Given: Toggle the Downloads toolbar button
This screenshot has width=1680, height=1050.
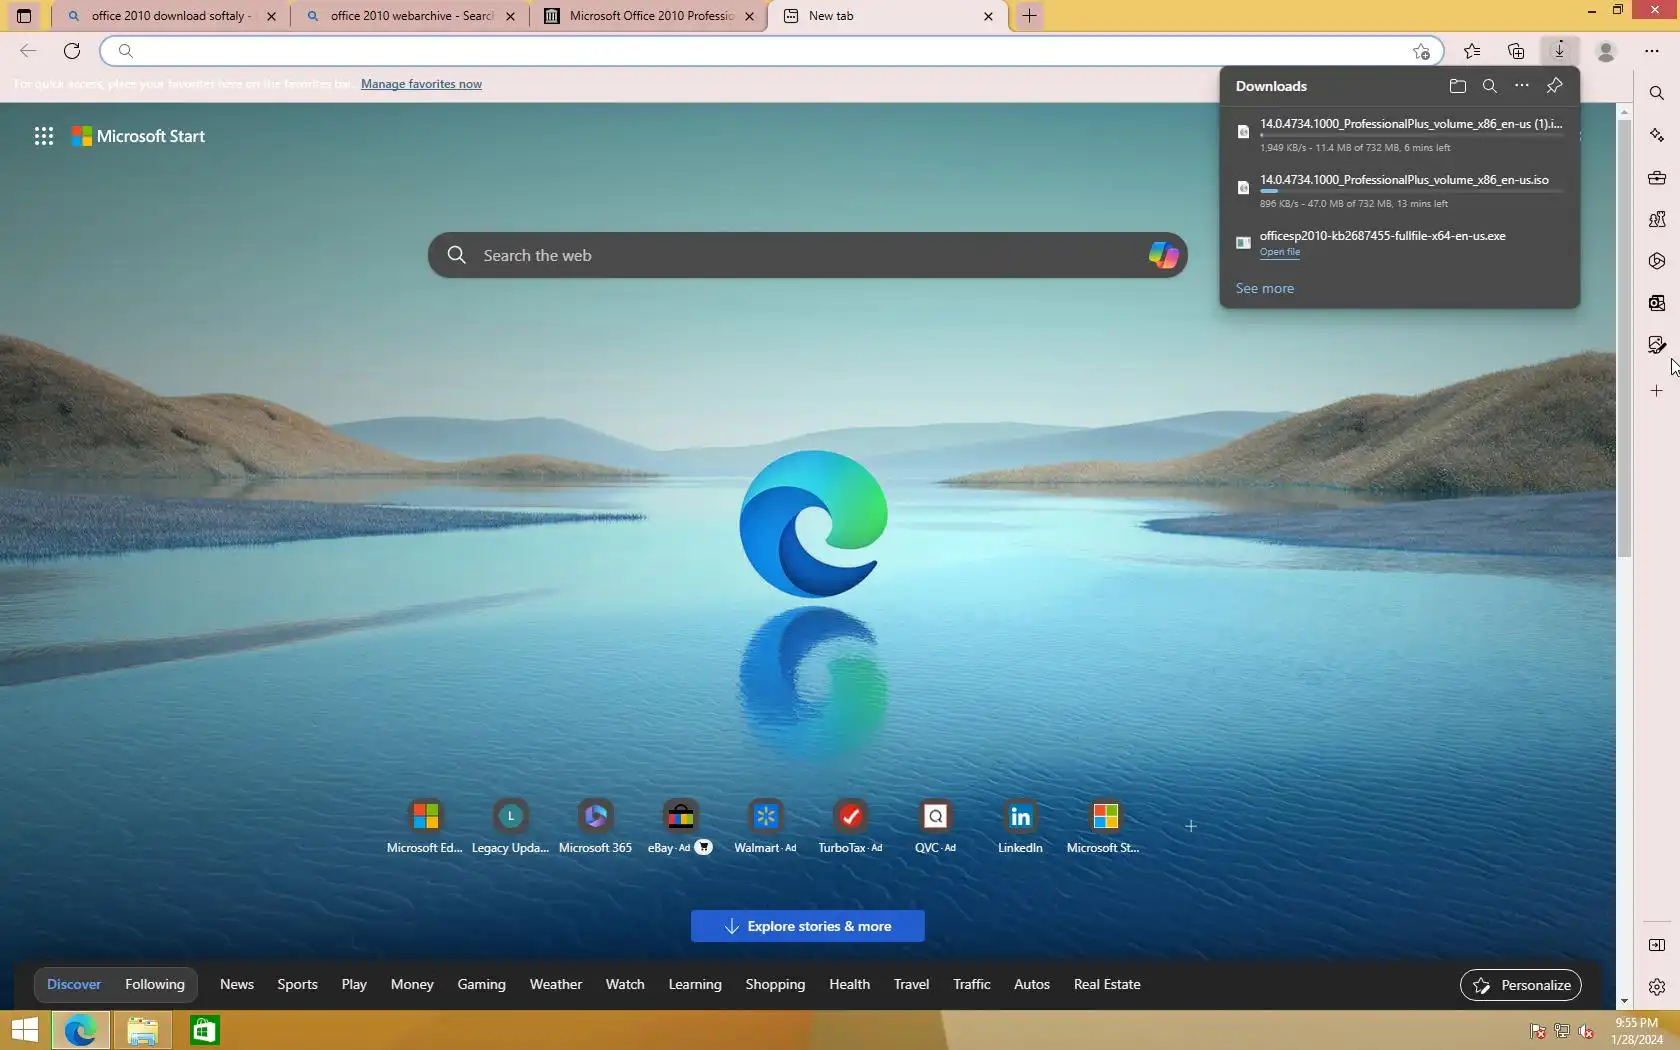Looking at the screenshot, I should click(x=1559, y=51).
